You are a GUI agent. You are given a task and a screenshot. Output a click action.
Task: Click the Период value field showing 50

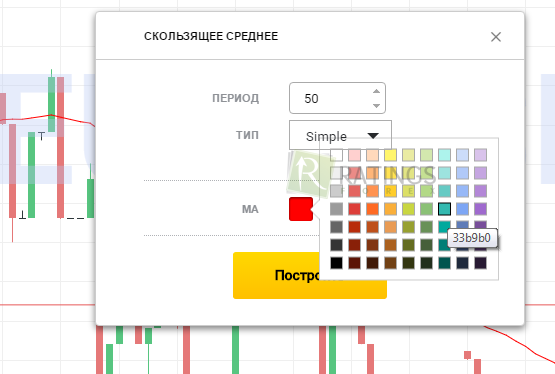pyautogui.click(x=337, y=98)
